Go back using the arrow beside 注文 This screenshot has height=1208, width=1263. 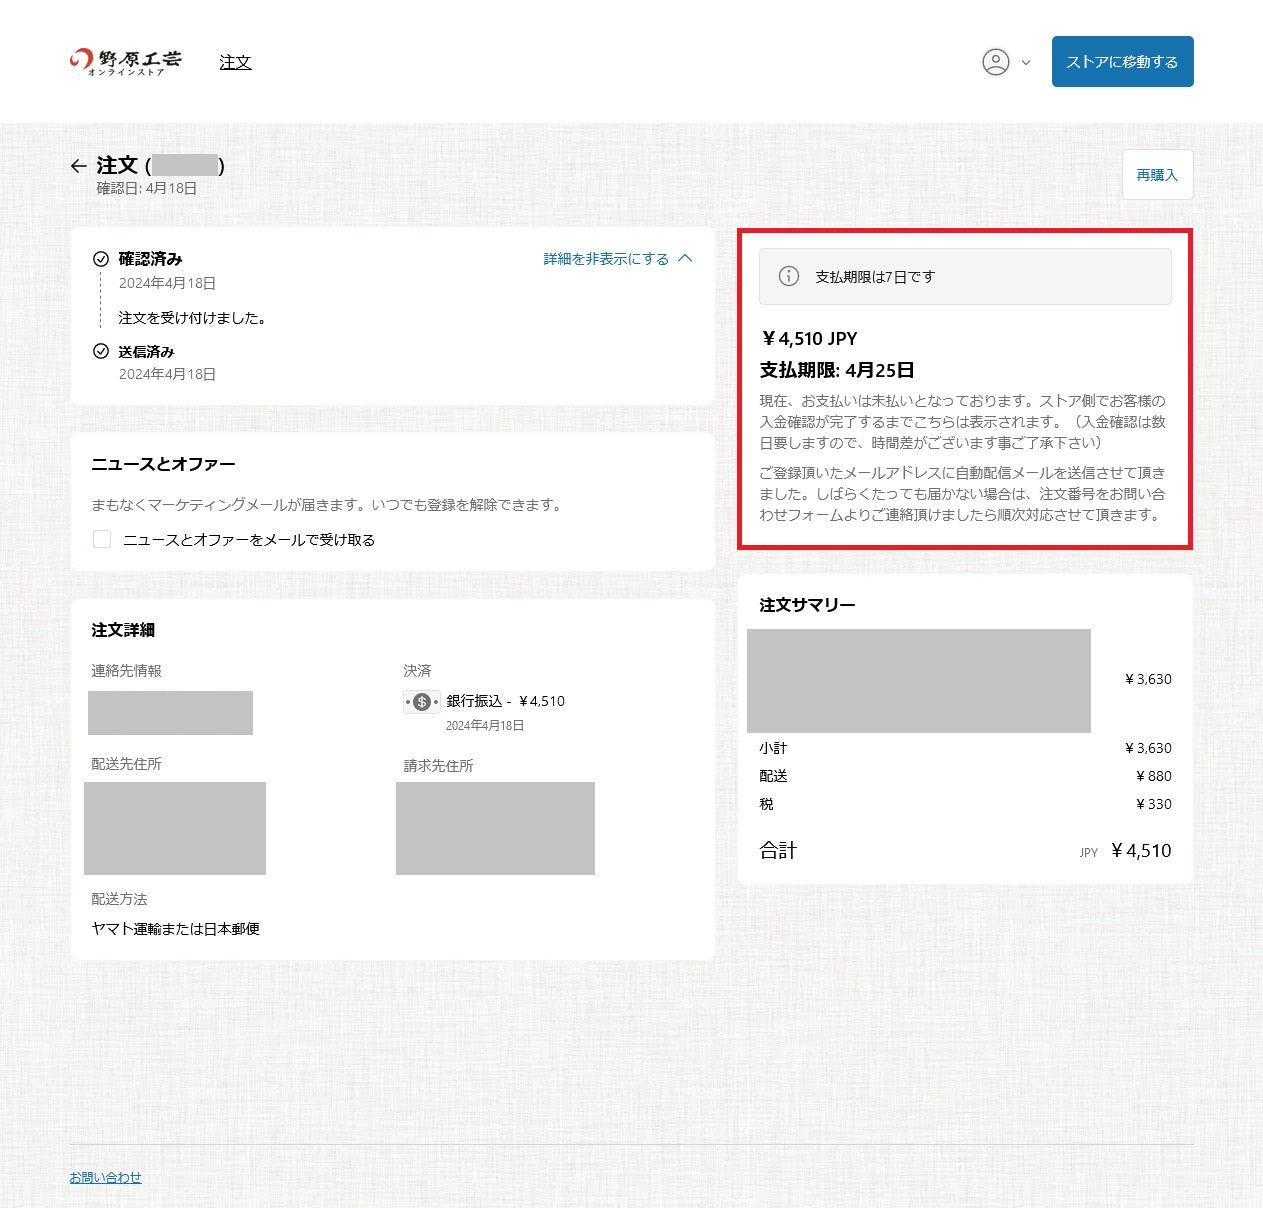point(79,166)
